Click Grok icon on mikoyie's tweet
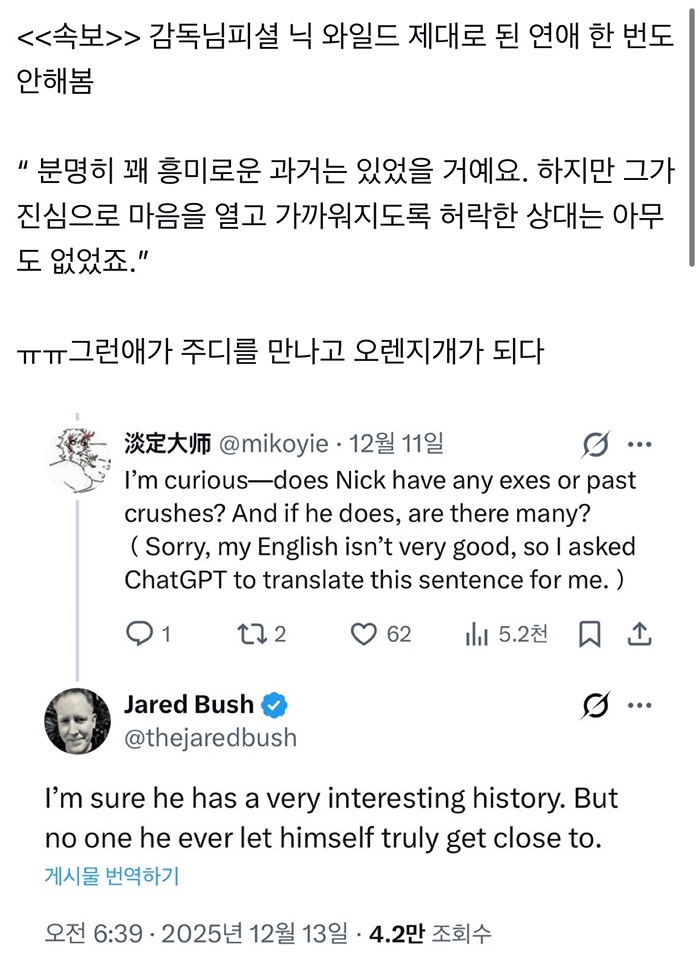This screenshot has width=700, height=974. point(596,444)
